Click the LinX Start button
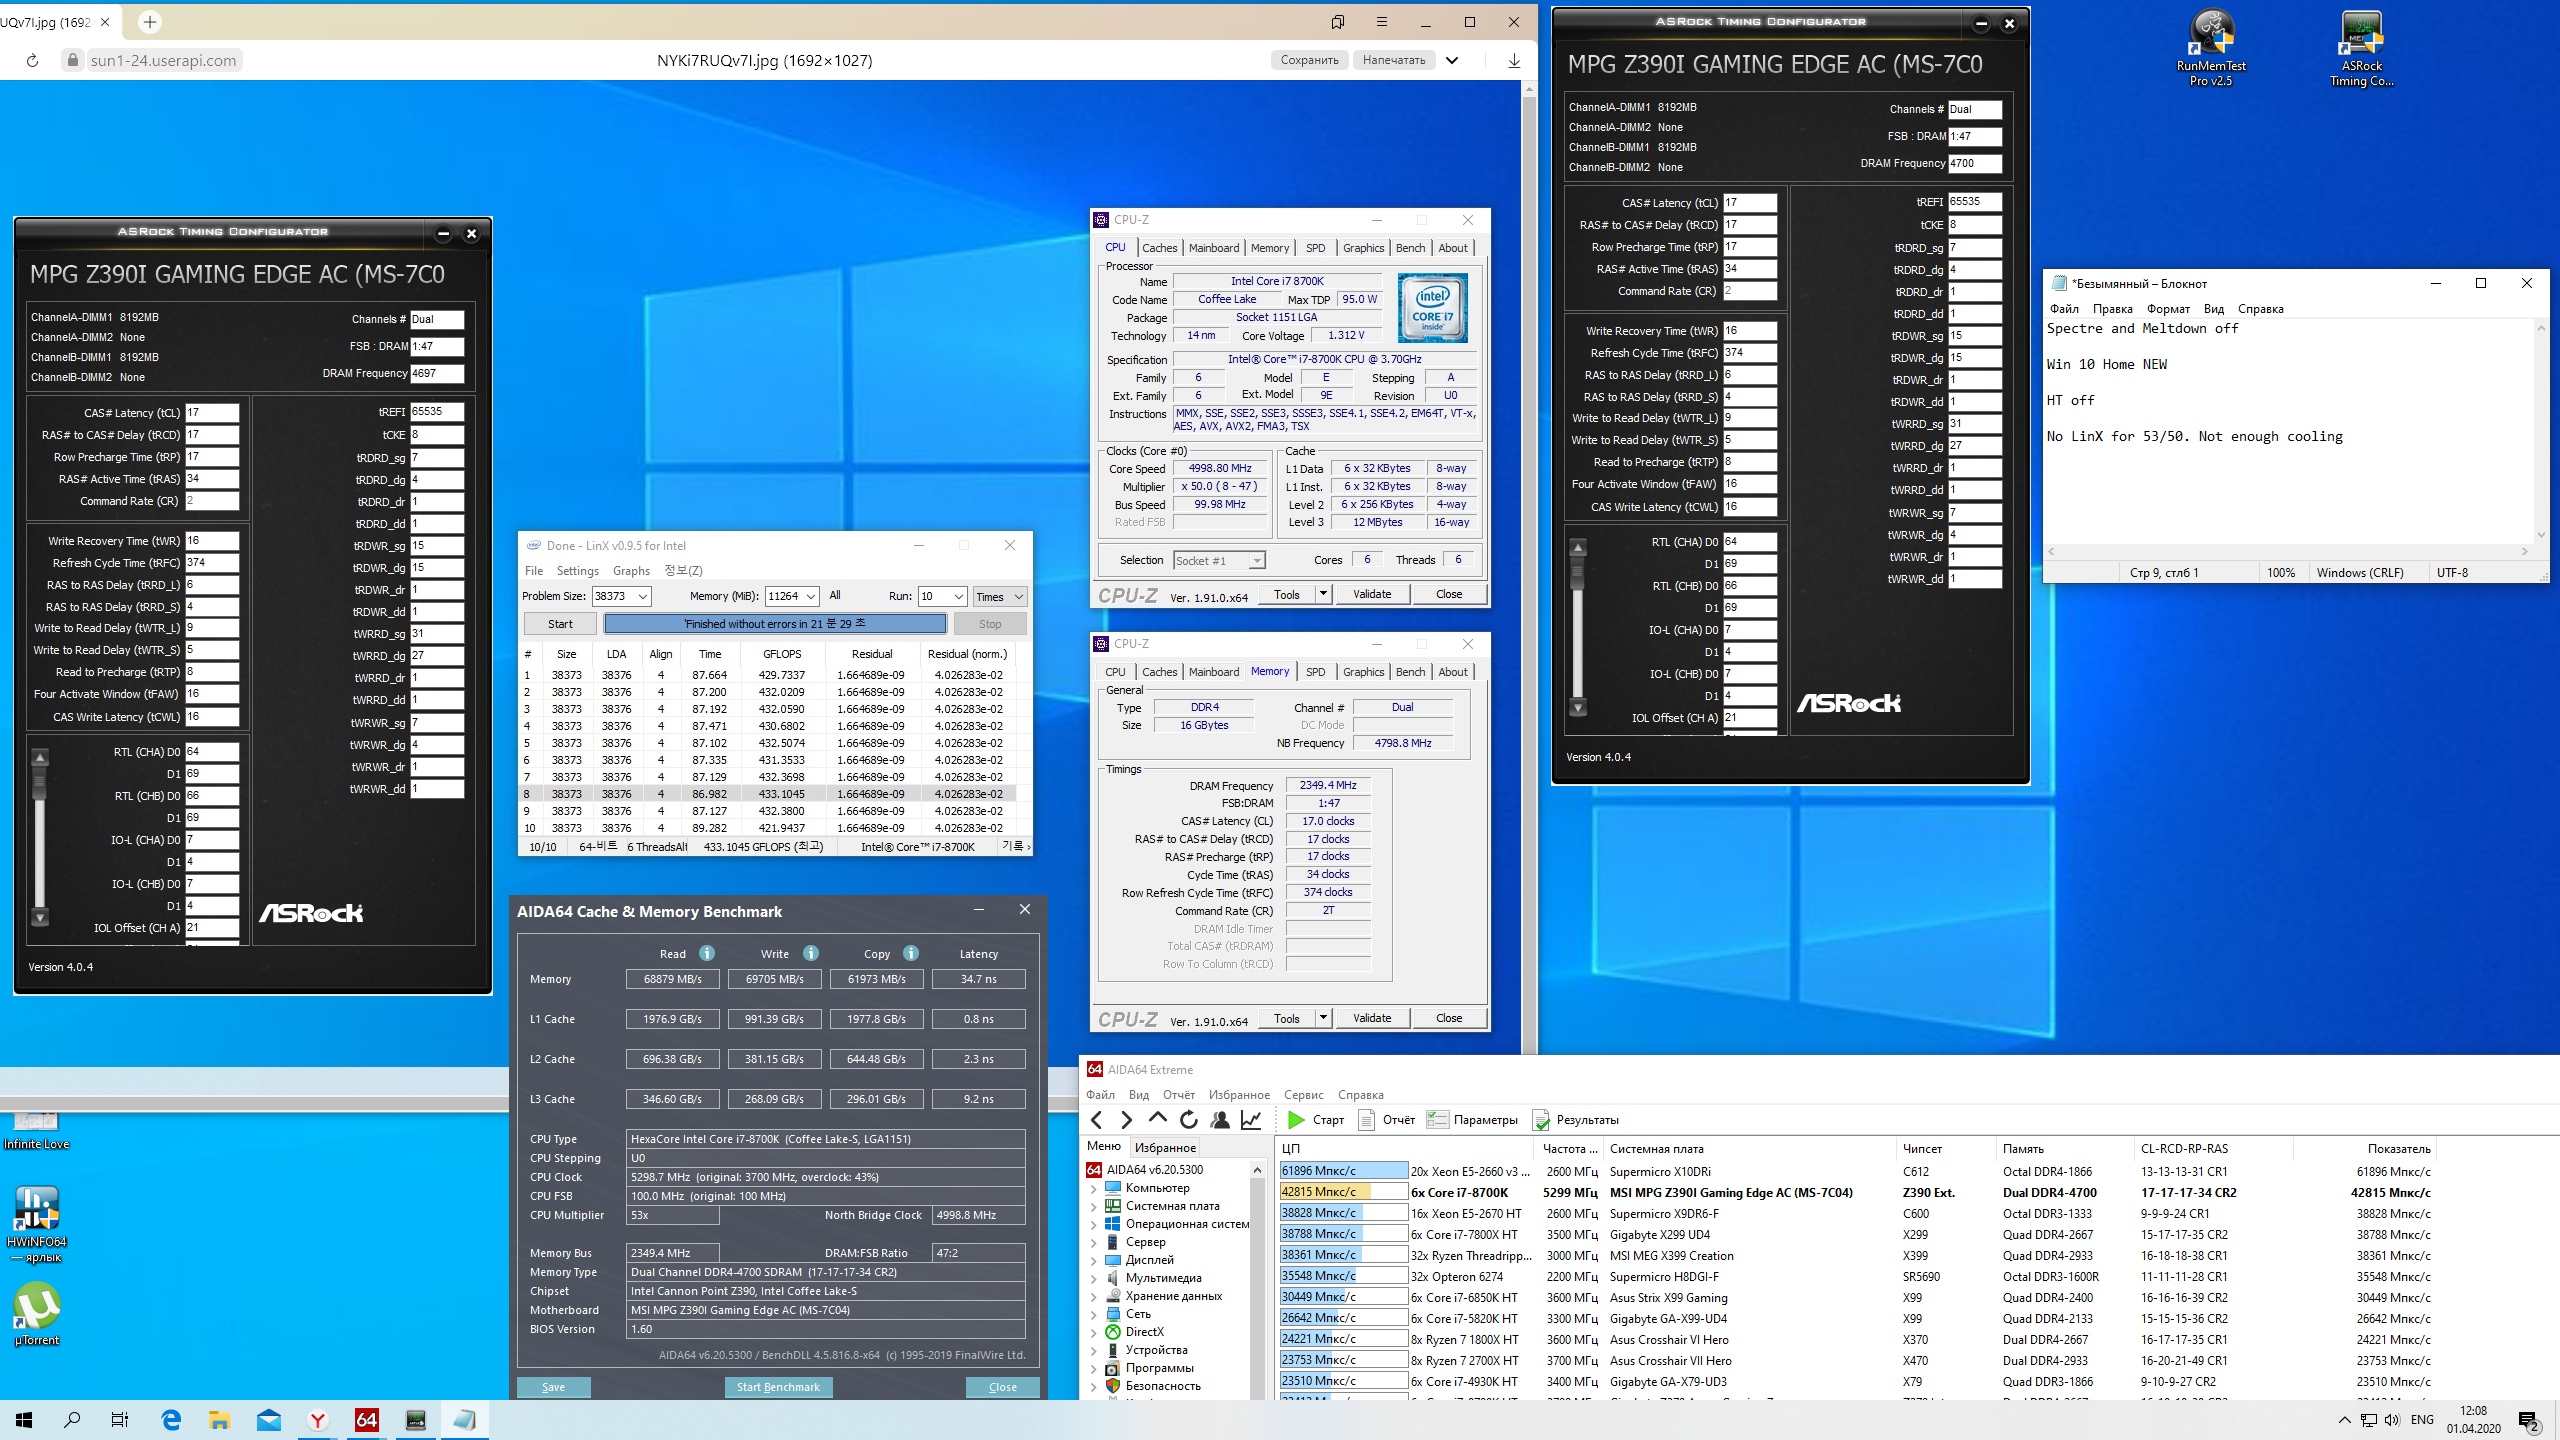Image resolution: width=2560 pixels, height=1440 pixels. (560, 624)
